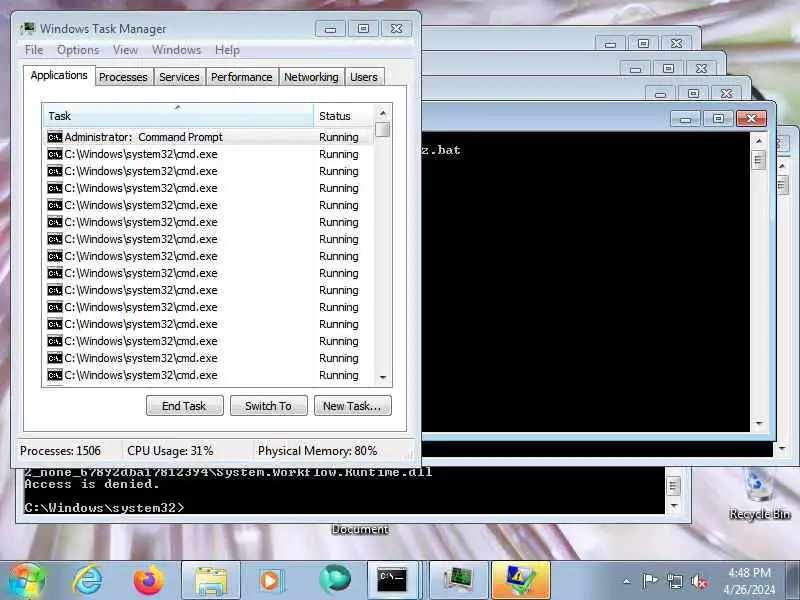This screenshot has height=600, width=800.
Task: Click the z.bat text in cmd window
Action: (x=442, y=150)
